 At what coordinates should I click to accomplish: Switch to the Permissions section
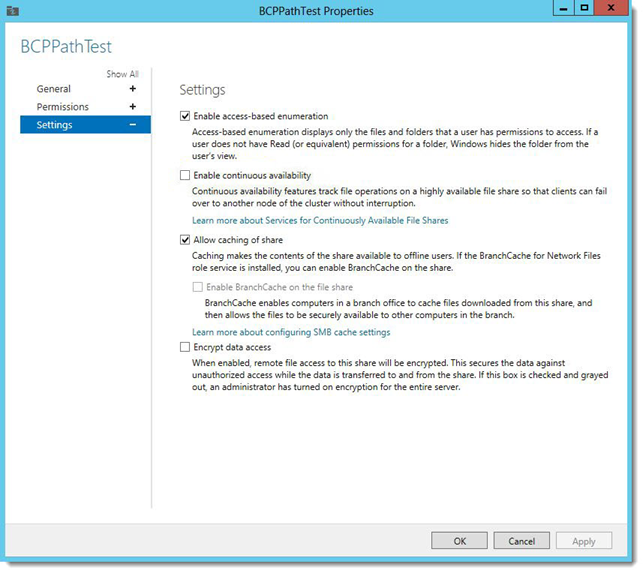[63, 107]
